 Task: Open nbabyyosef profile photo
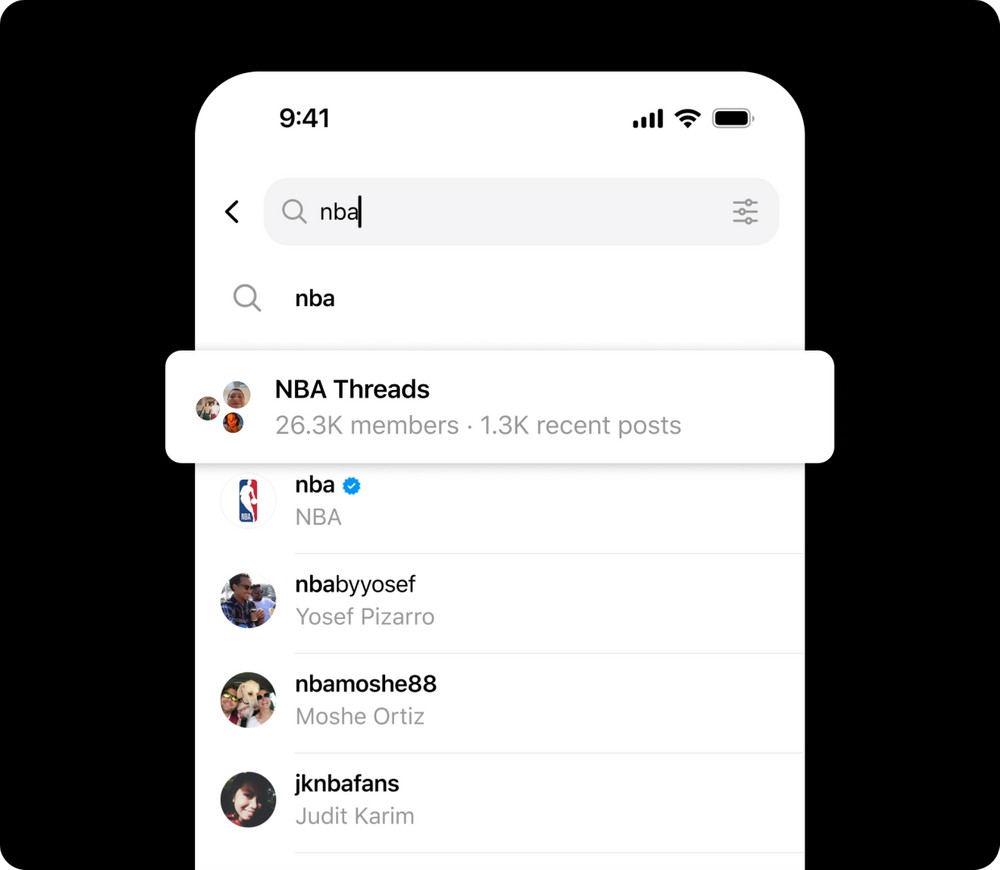[248, 600]
